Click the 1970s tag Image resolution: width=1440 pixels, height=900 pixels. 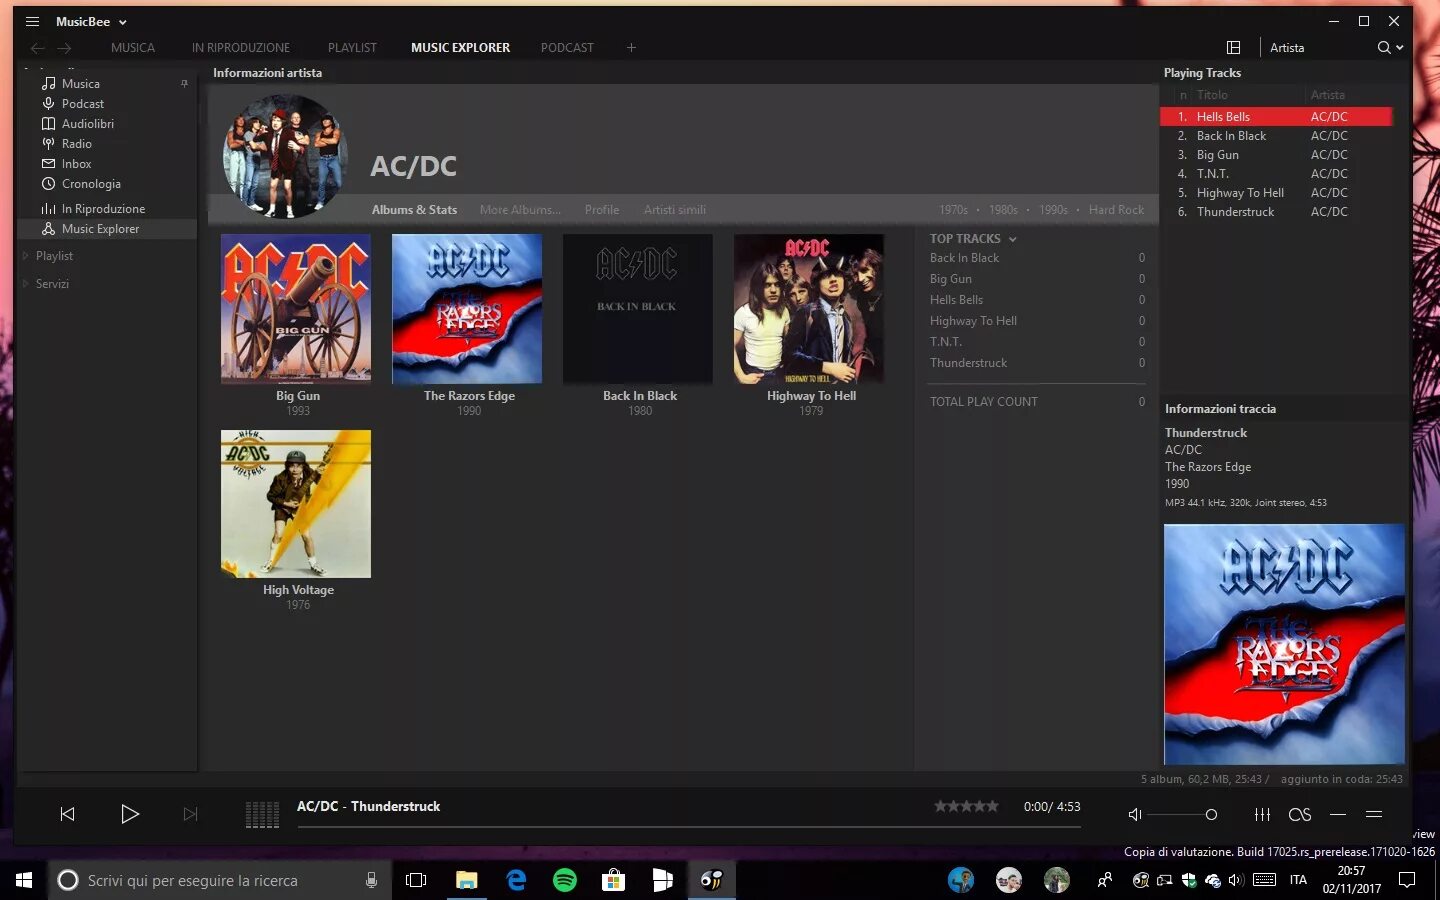(953, 210)
